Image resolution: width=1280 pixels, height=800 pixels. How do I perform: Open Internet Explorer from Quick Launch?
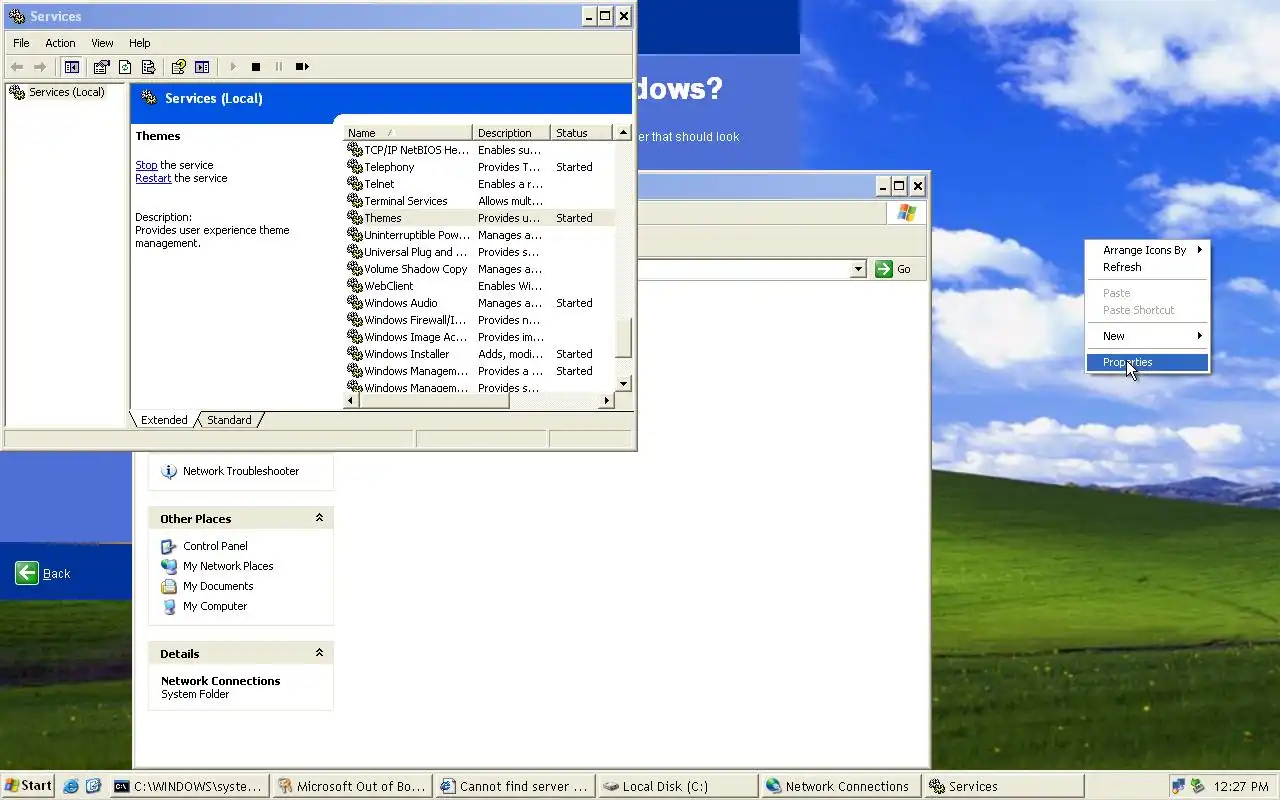click(71, 786)
